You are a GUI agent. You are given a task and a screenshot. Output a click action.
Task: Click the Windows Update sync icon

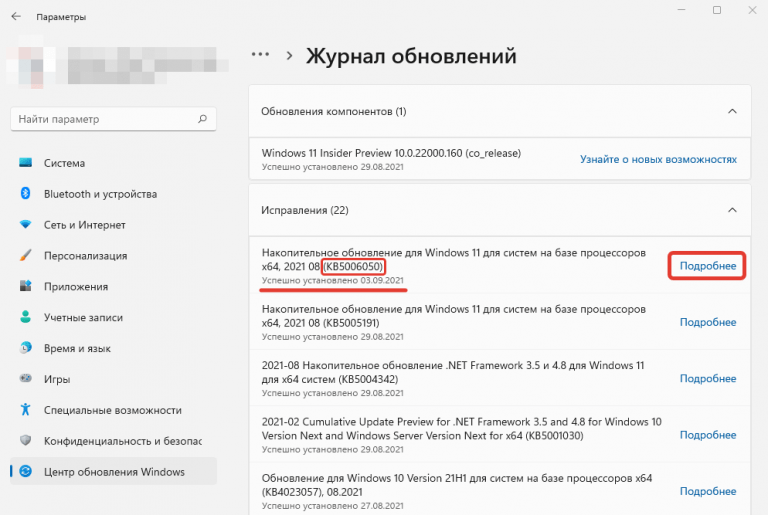click(x=25, y=471)
